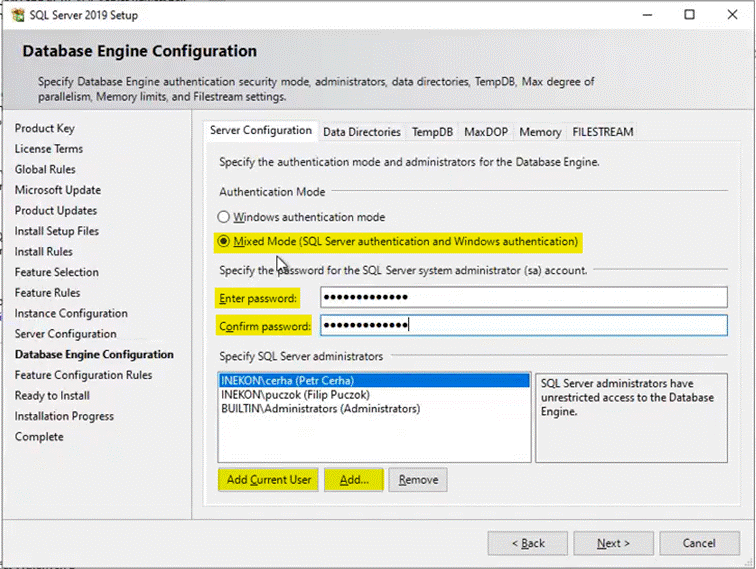Screen dimensions: 756x569
Task: Remove the selected administrator
Action: tap(418, 480)
